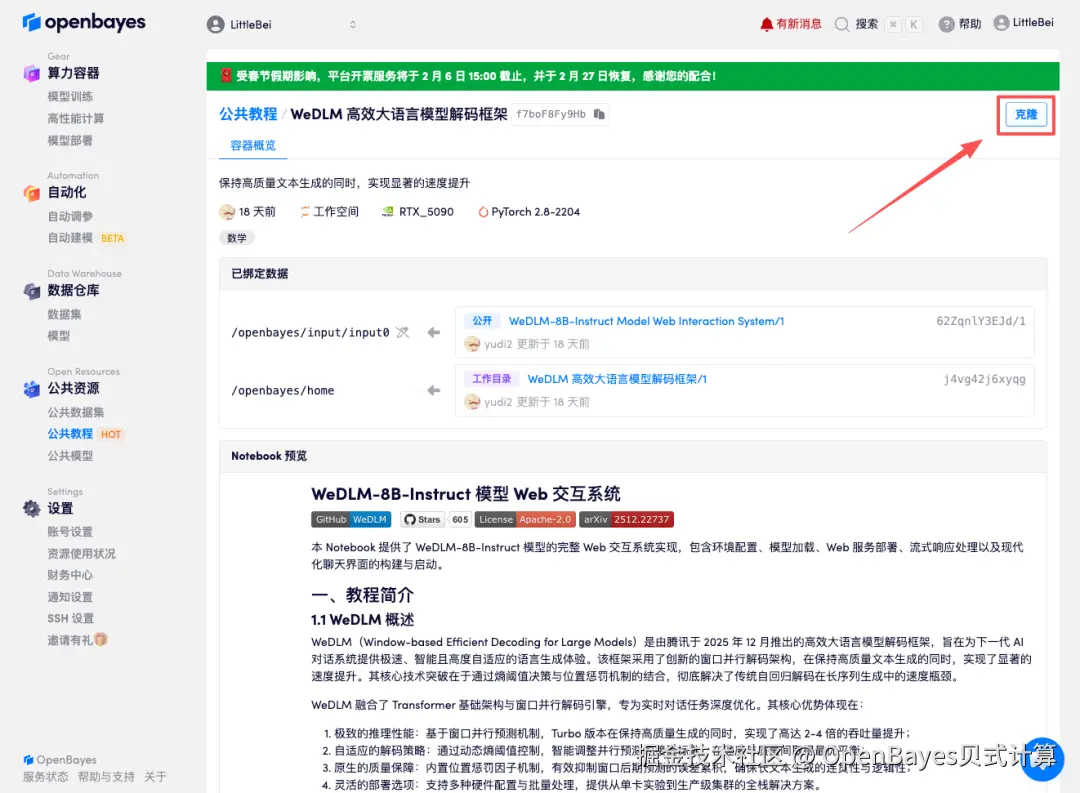Image resolution: width=1080 pixels, height=793 pixels.
Task: Click the blue chat support button
Action: coord(1041,759)
